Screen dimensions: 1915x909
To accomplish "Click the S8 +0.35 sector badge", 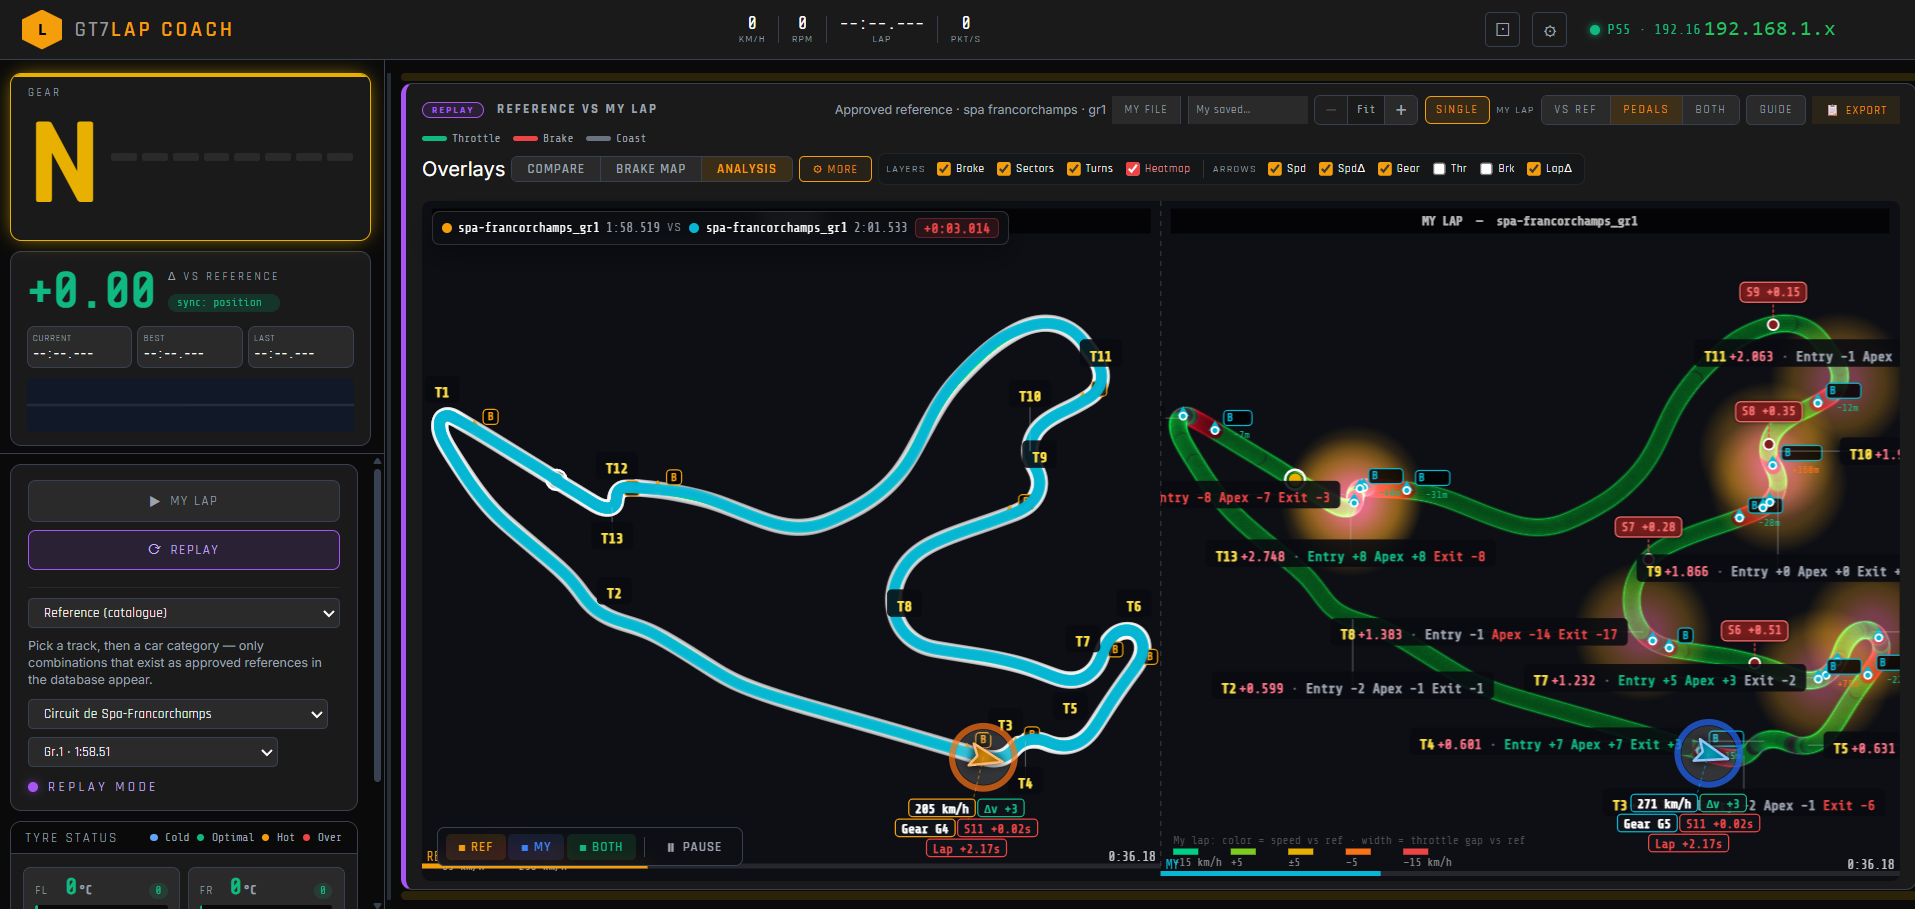I will coord(1768,411).
